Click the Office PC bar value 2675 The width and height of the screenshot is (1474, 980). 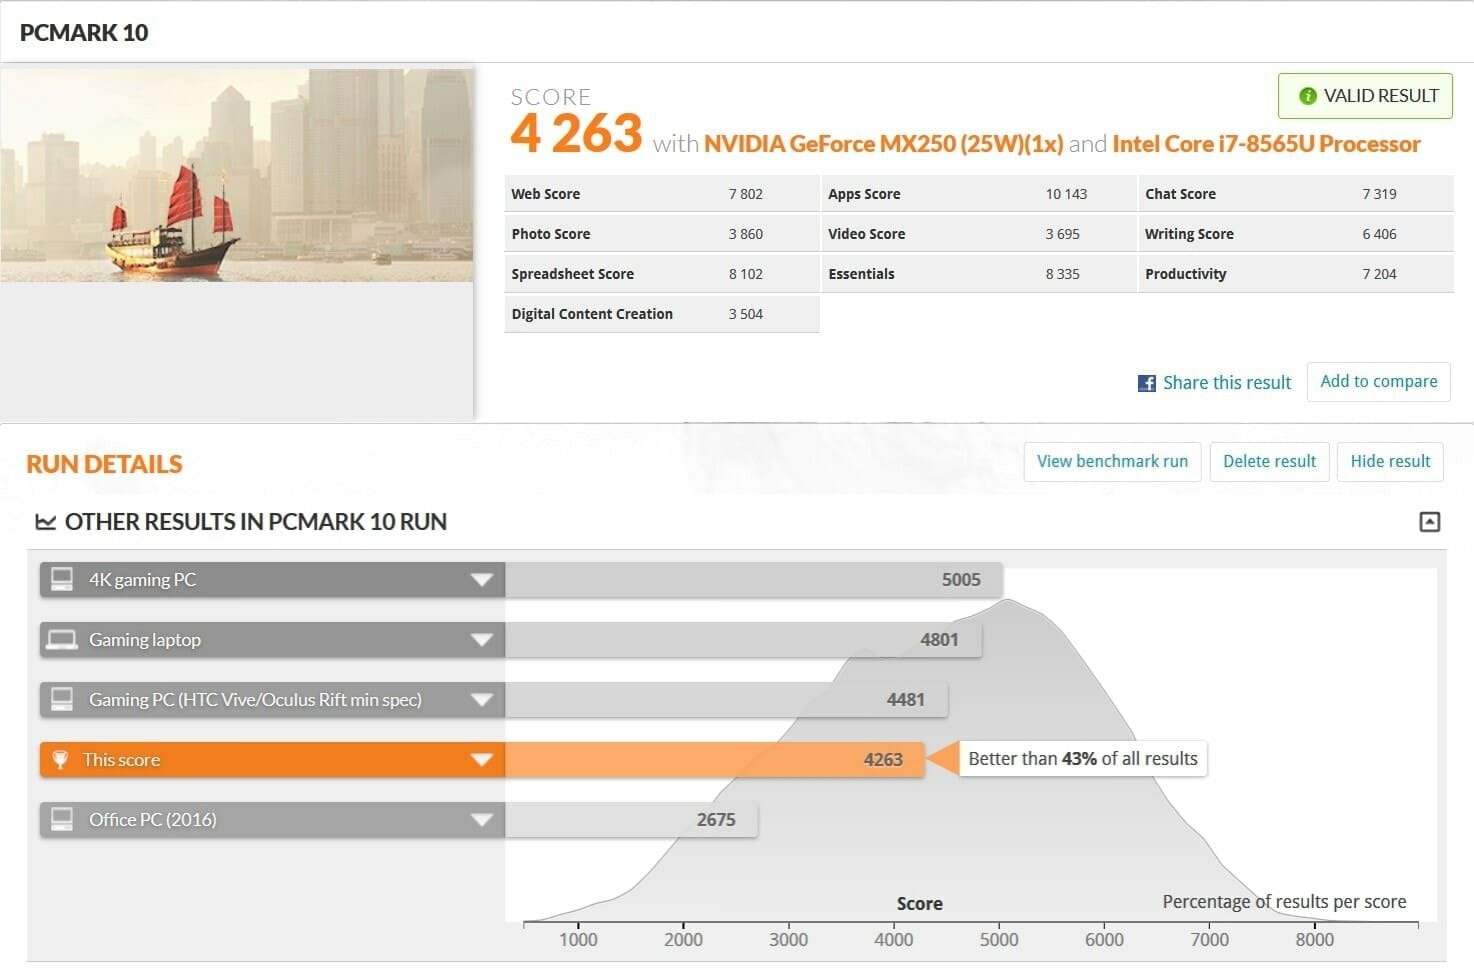point(716,820)
